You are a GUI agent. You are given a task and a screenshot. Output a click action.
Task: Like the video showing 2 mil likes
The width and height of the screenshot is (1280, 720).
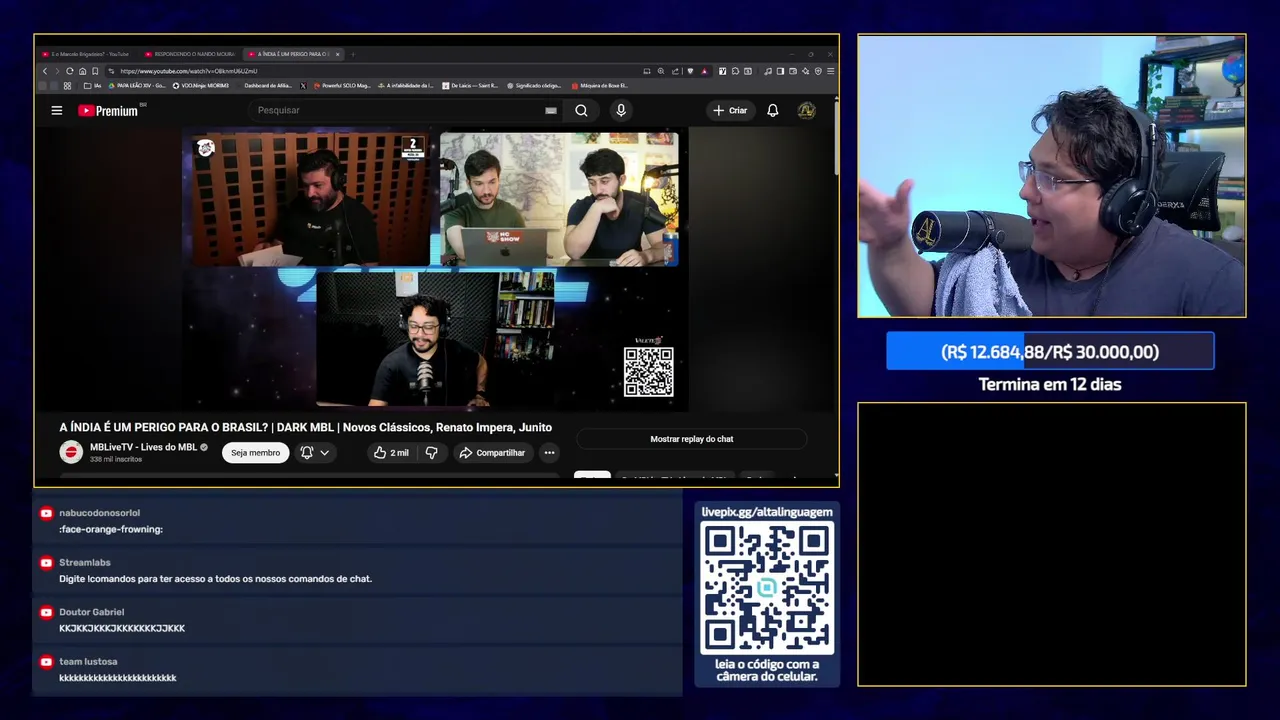click(x=390, y=453)
